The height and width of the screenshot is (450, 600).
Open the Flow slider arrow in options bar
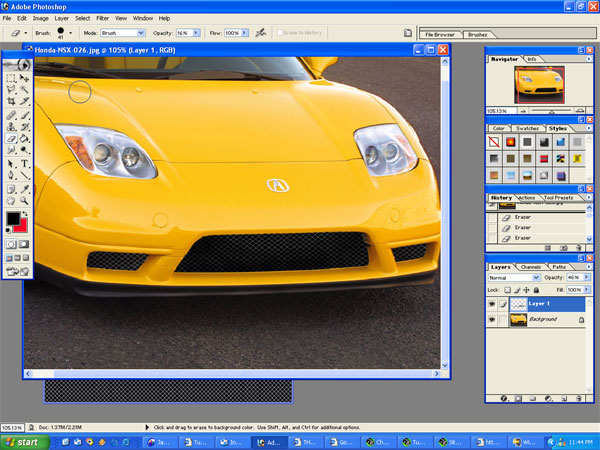coord(245,33)
